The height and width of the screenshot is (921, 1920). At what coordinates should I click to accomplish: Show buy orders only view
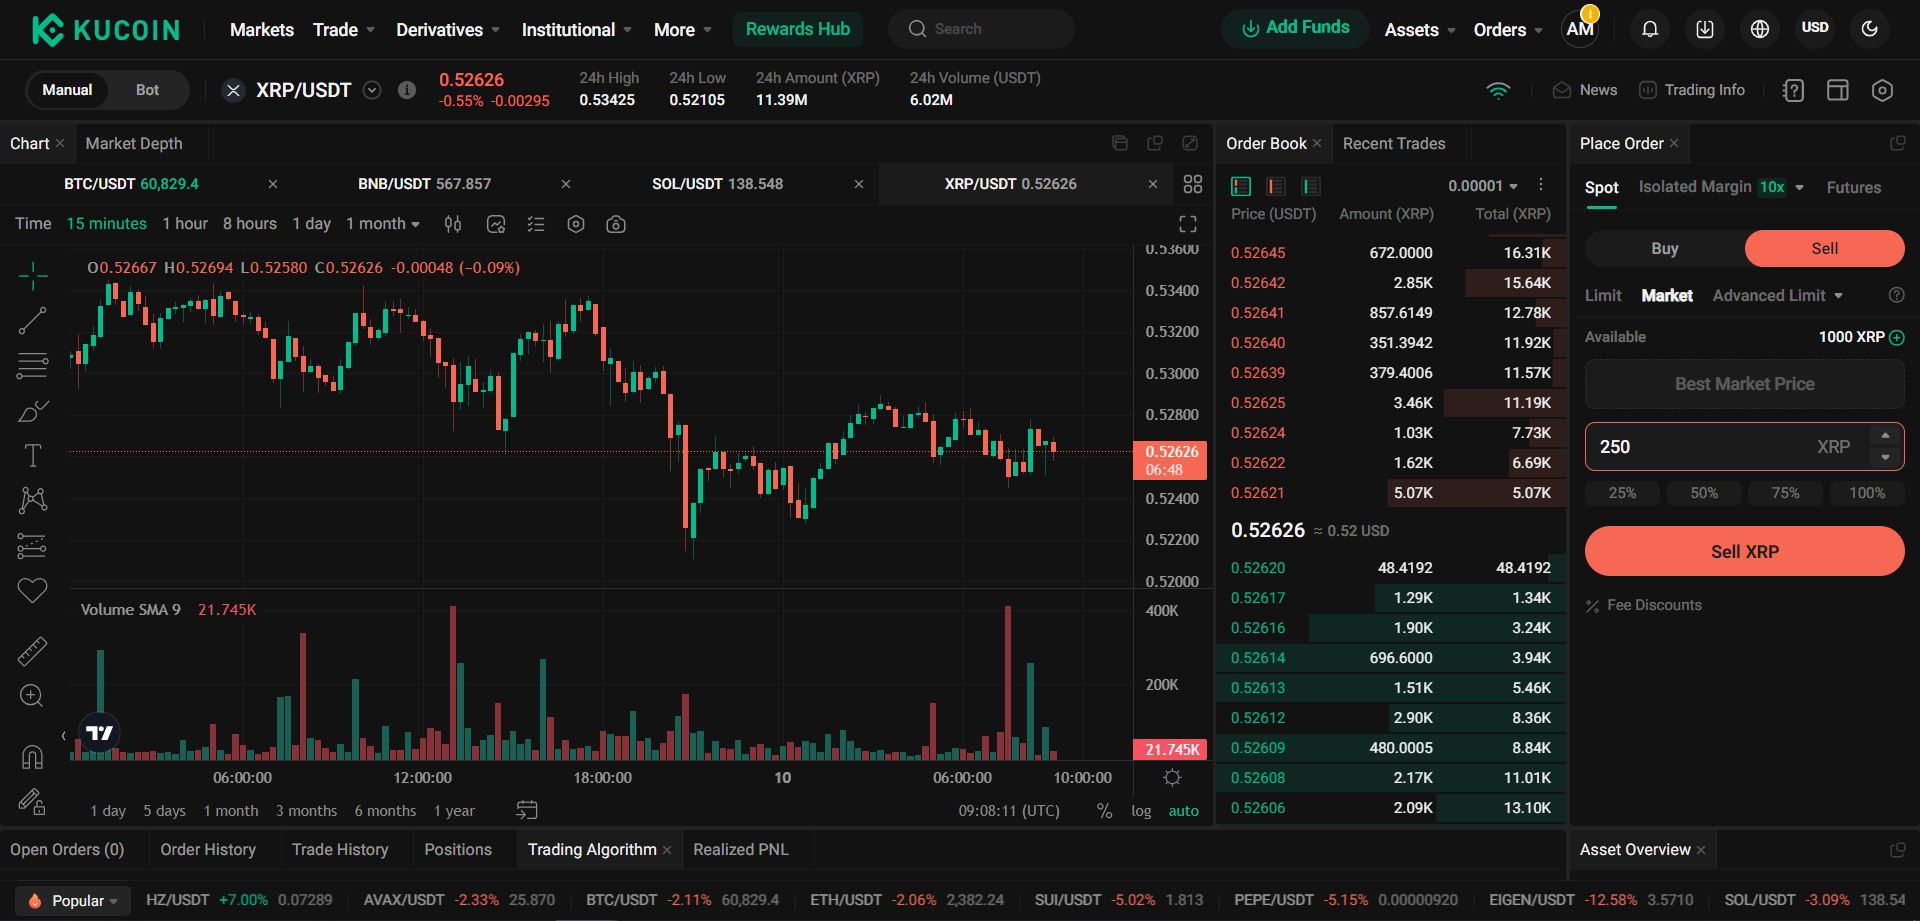click(1311, 186)
